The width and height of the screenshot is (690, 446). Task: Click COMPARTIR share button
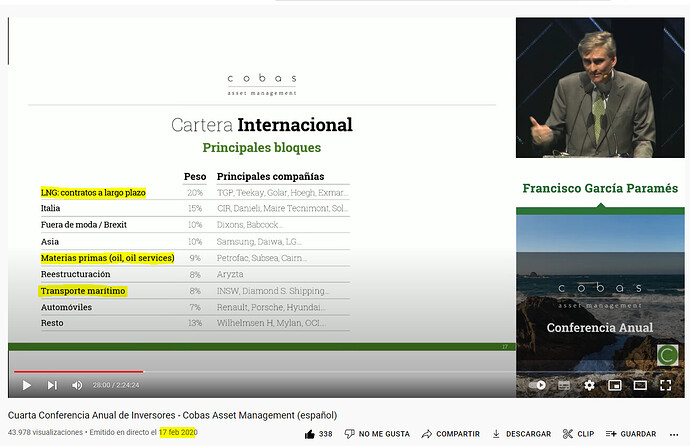point(451,434)
